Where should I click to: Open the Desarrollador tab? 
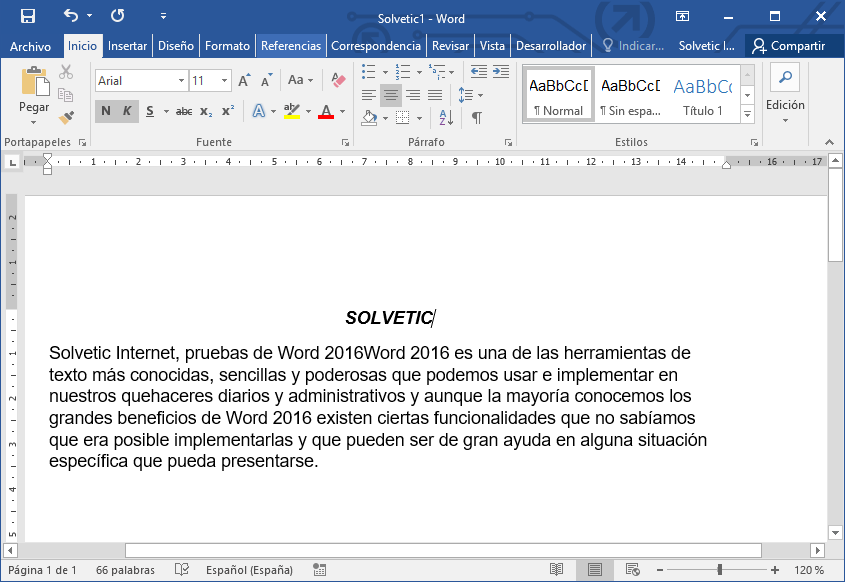[551, 46]
